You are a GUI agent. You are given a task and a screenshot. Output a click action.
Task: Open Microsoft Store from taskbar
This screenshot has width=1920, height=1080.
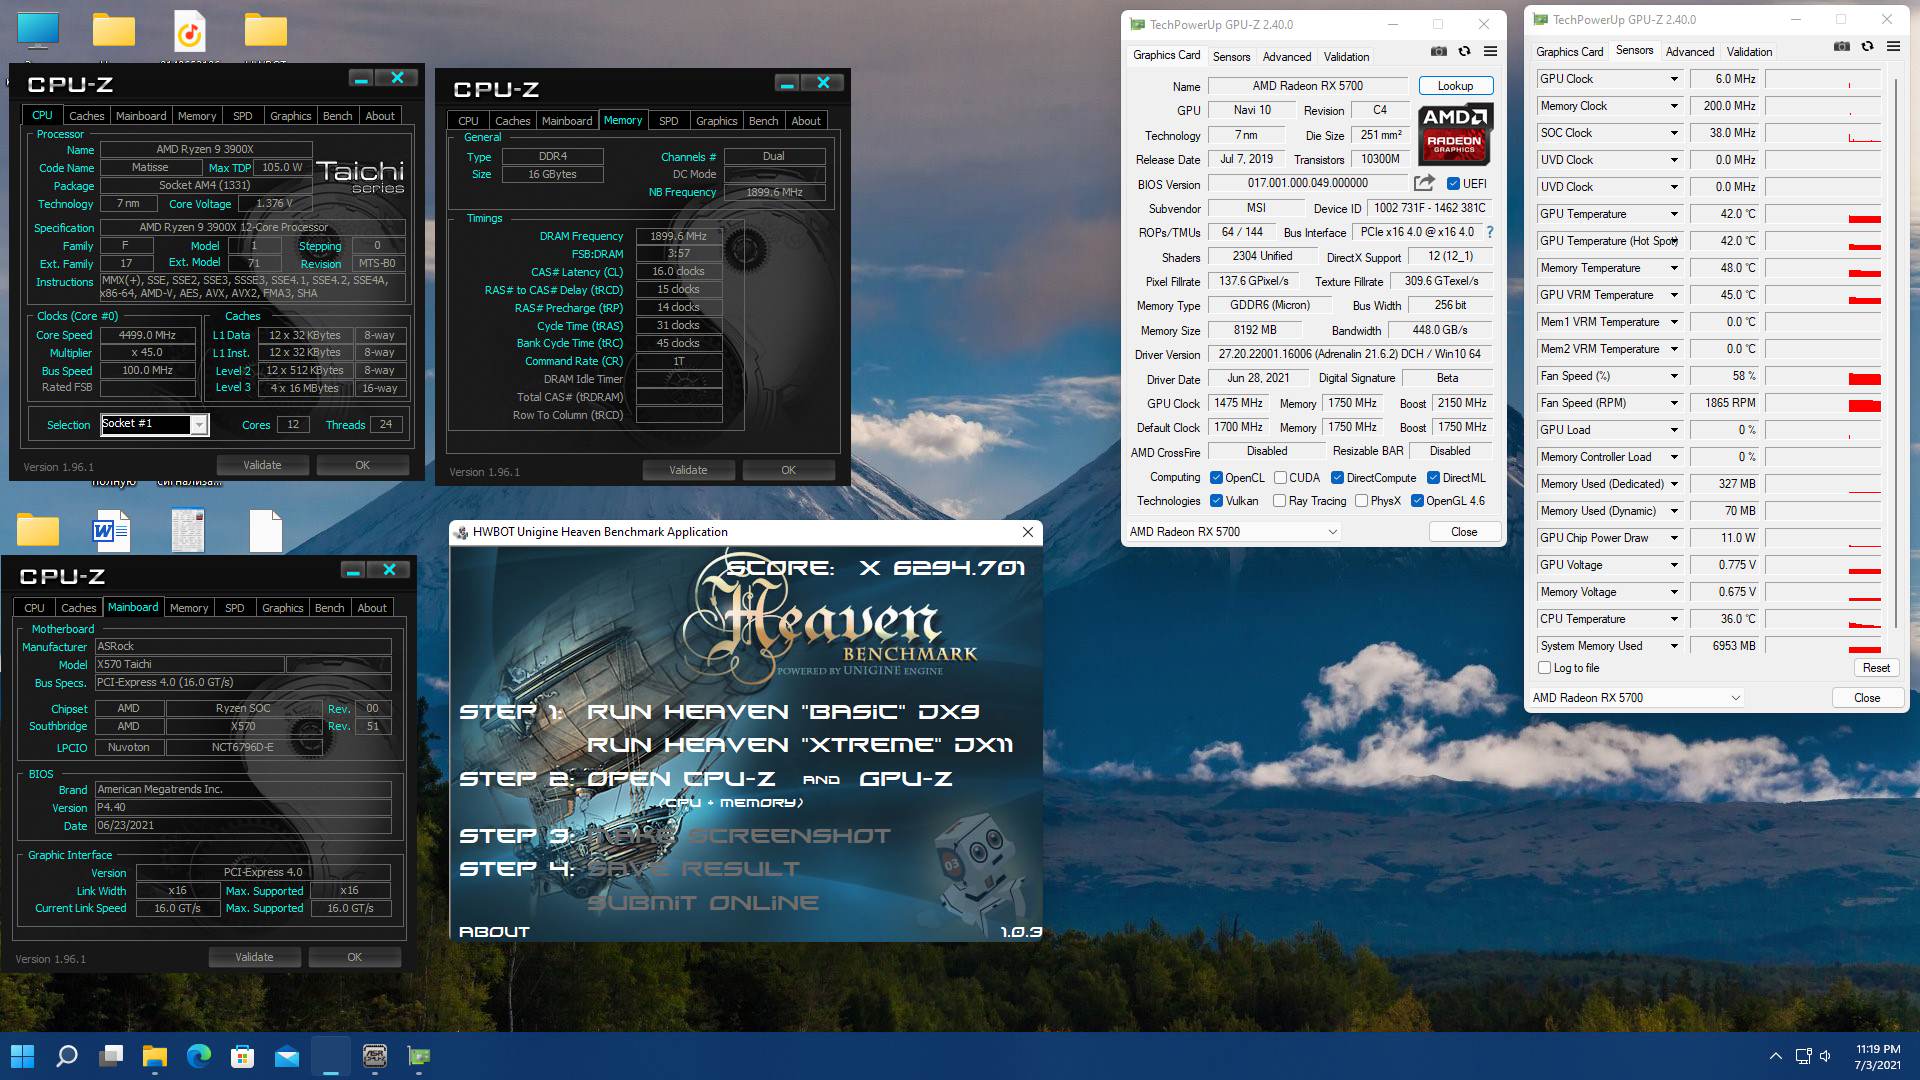click(243, 1056)
